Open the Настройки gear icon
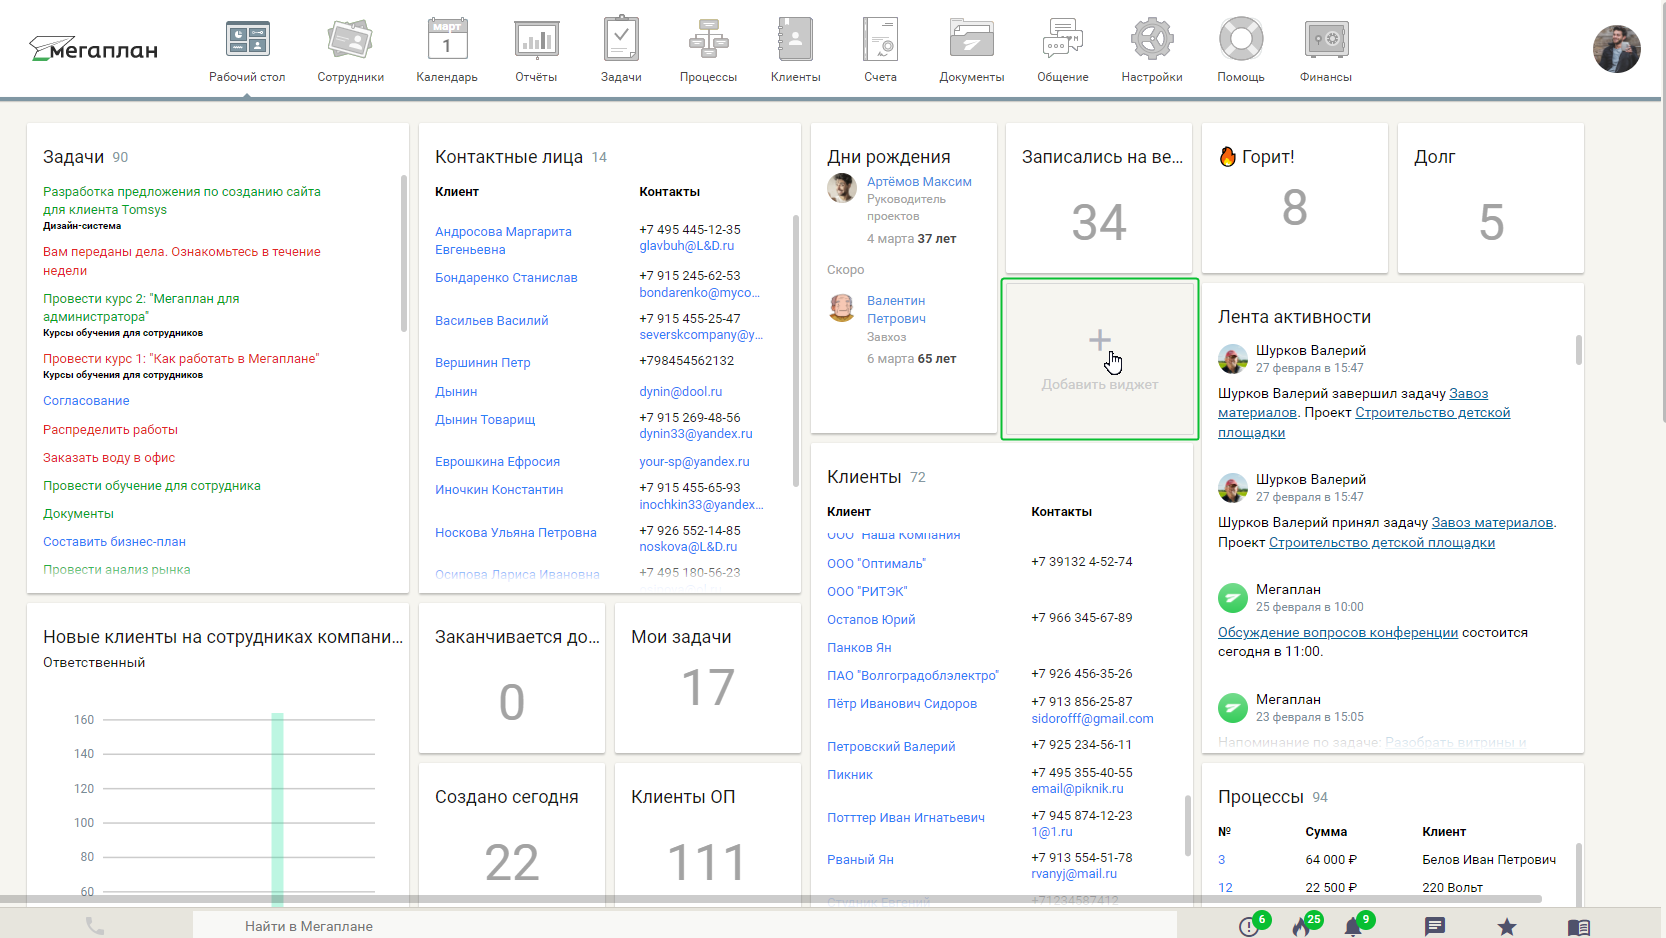The image size is (1666, 938). 1152,40
